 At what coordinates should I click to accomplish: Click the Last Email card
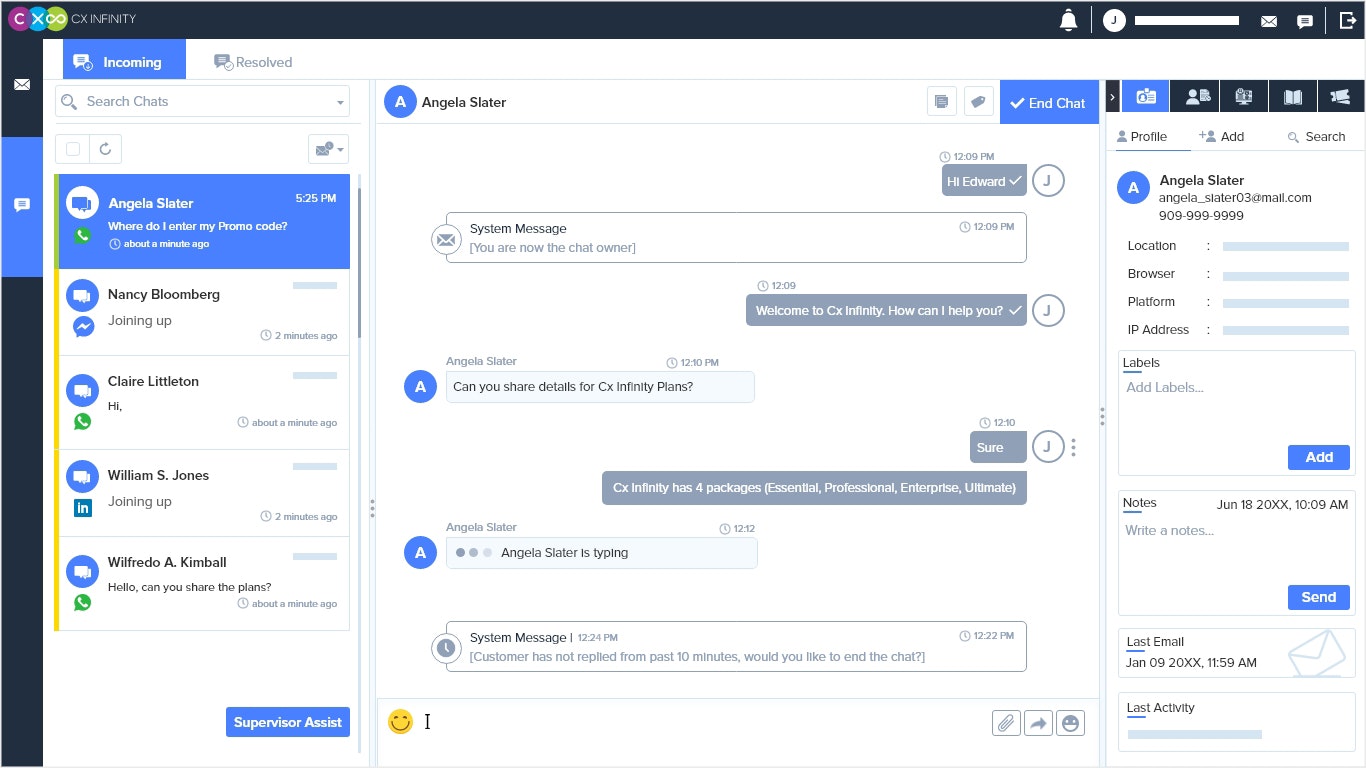1236,653
